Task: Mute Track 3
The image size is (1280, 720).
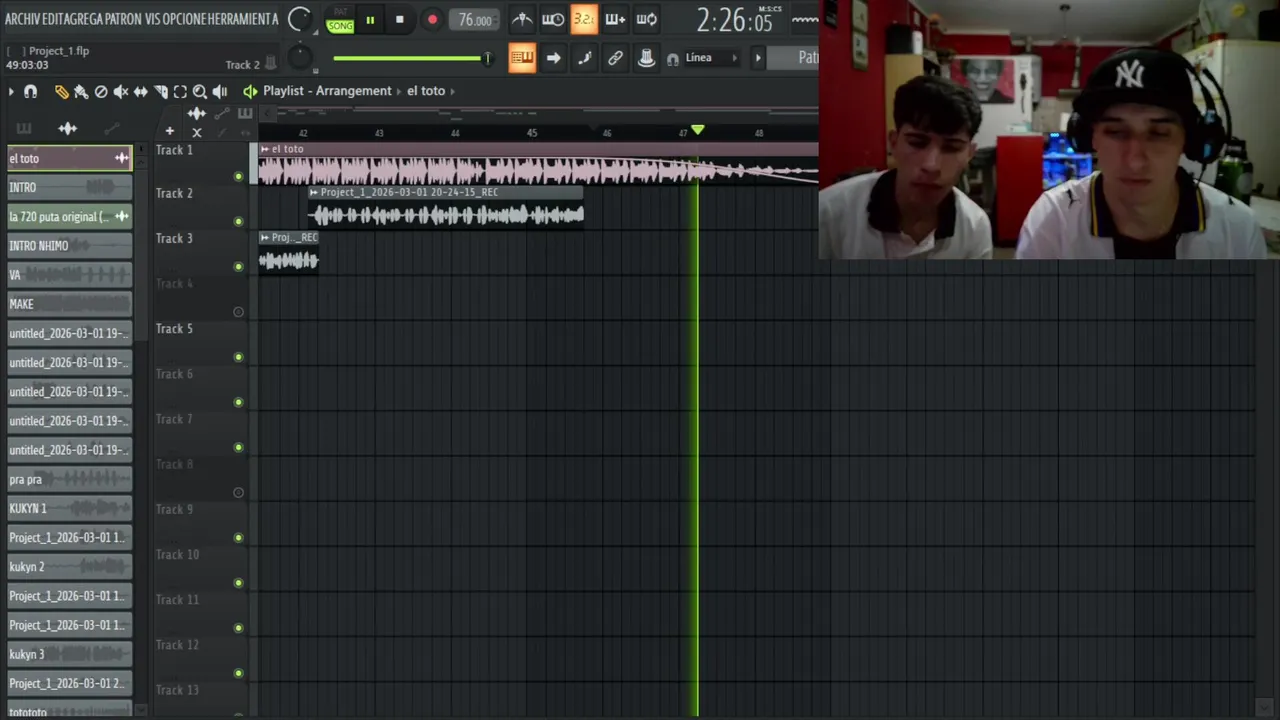Action: (238, 267)
